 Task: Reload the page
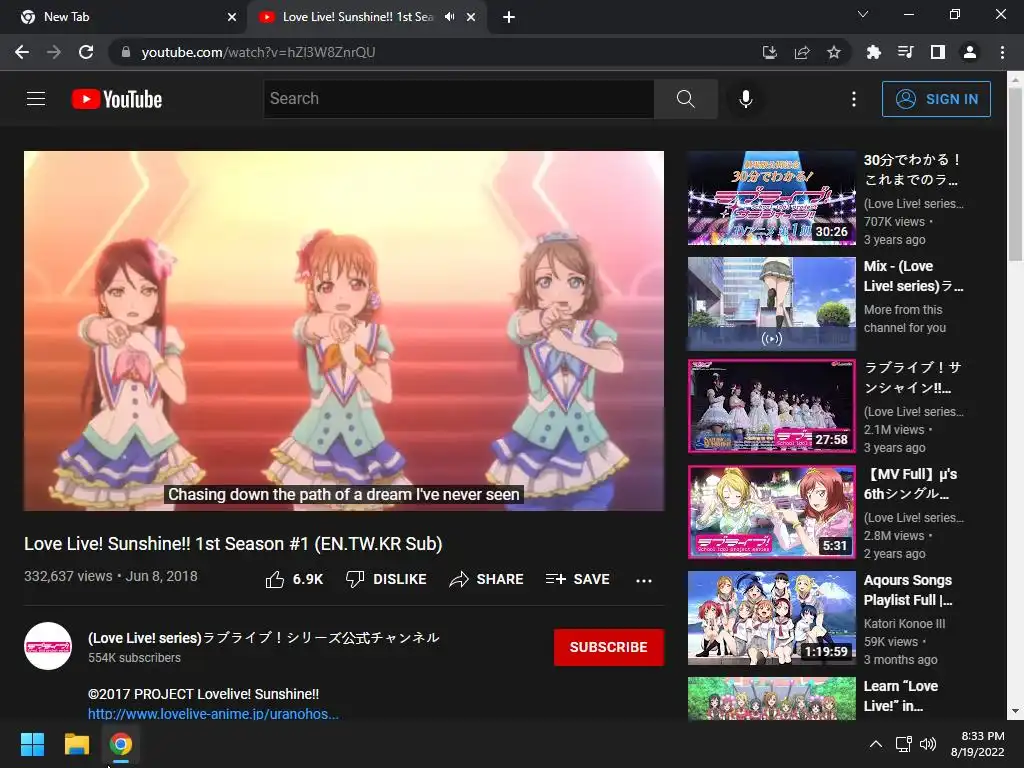[86, 52]
